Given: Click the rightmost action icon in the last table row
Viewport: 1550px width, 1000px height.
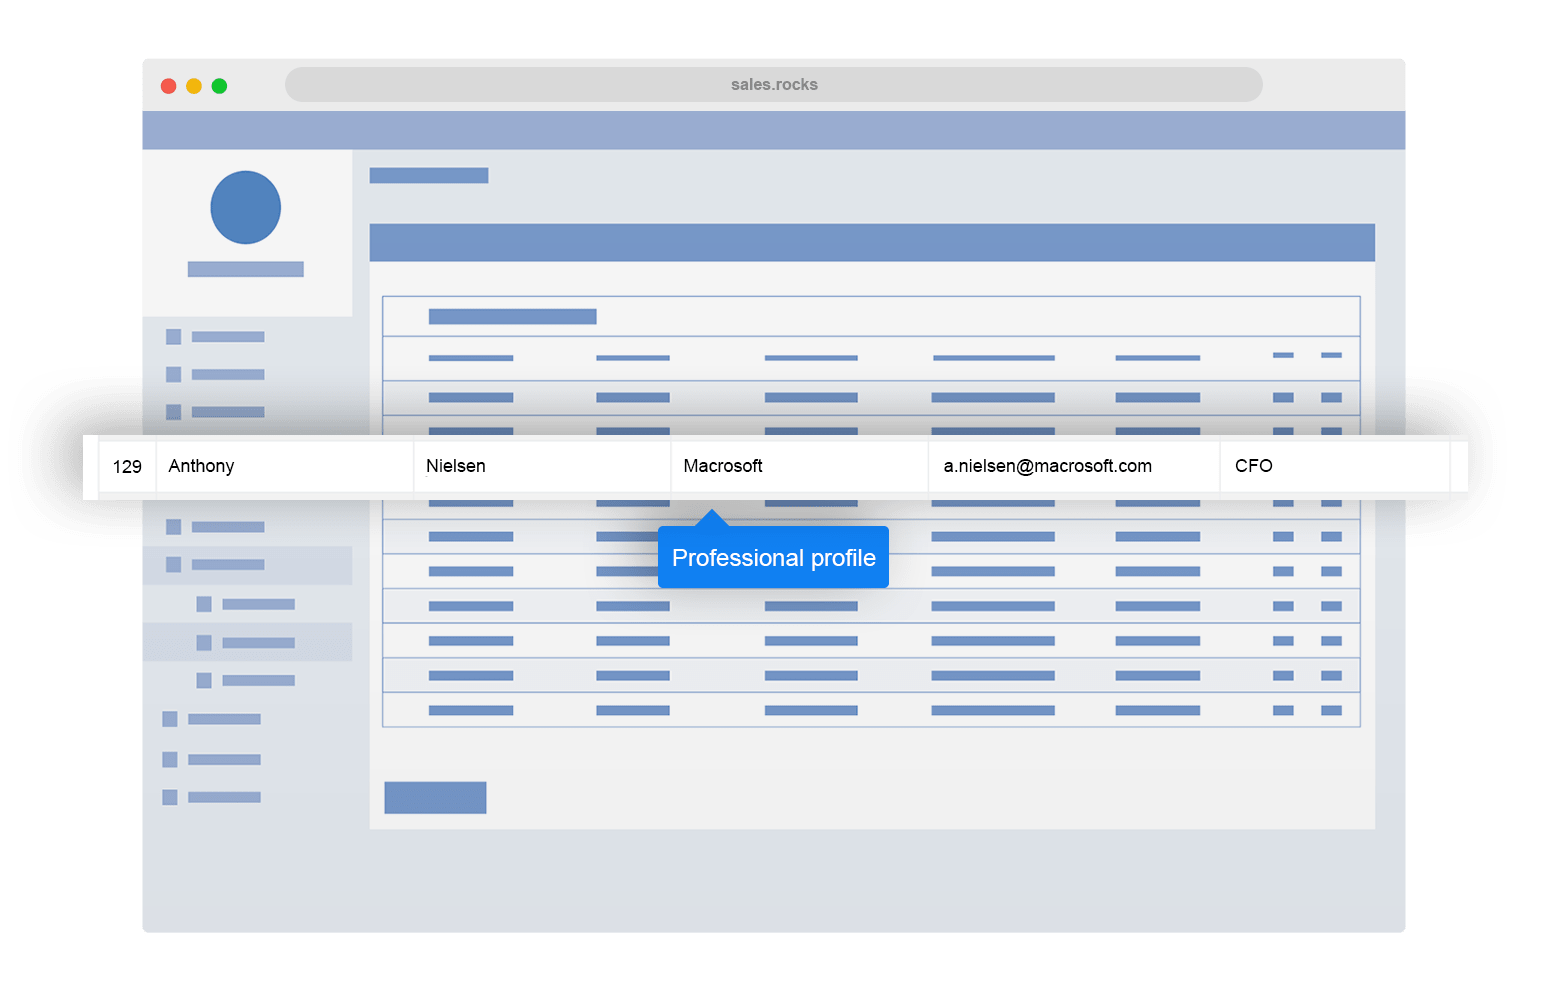Looking at the screenshot, I should tap(1331, 711).
